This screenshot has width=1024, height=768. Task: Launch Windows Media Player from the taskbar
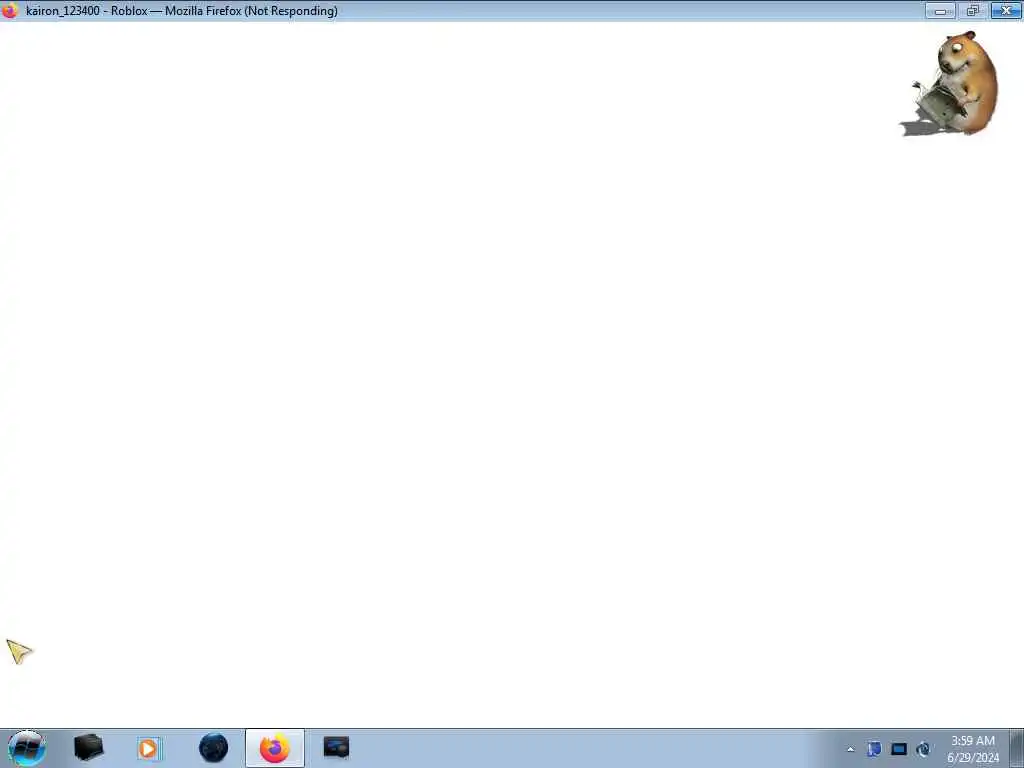click(x=148, y=748)
